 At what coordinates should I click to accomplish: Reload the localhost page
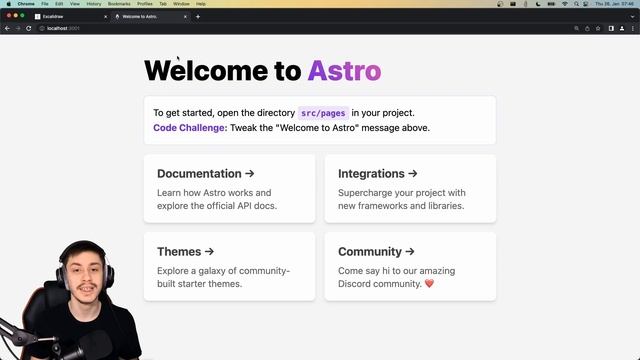tap(29, 28)
